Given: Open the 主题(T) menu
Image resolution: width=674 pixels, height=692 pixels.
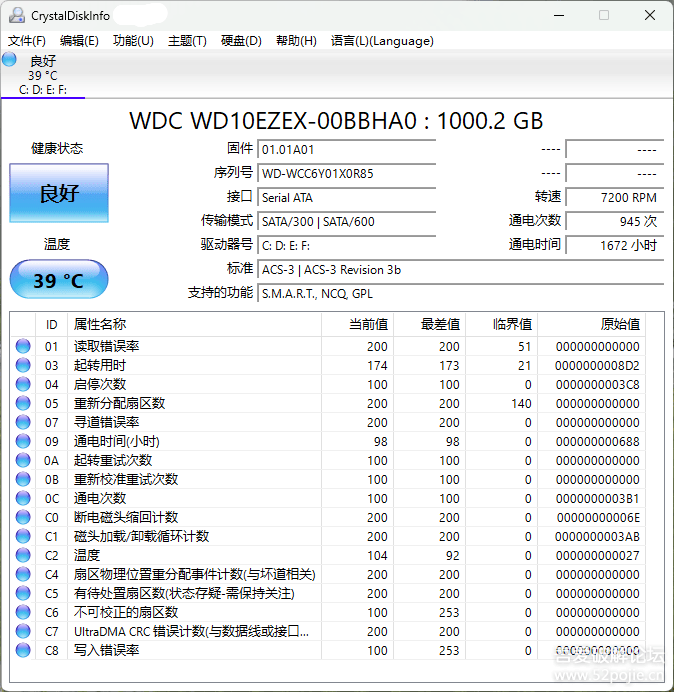Looking at the screenshot, I should tap(187, 41).
